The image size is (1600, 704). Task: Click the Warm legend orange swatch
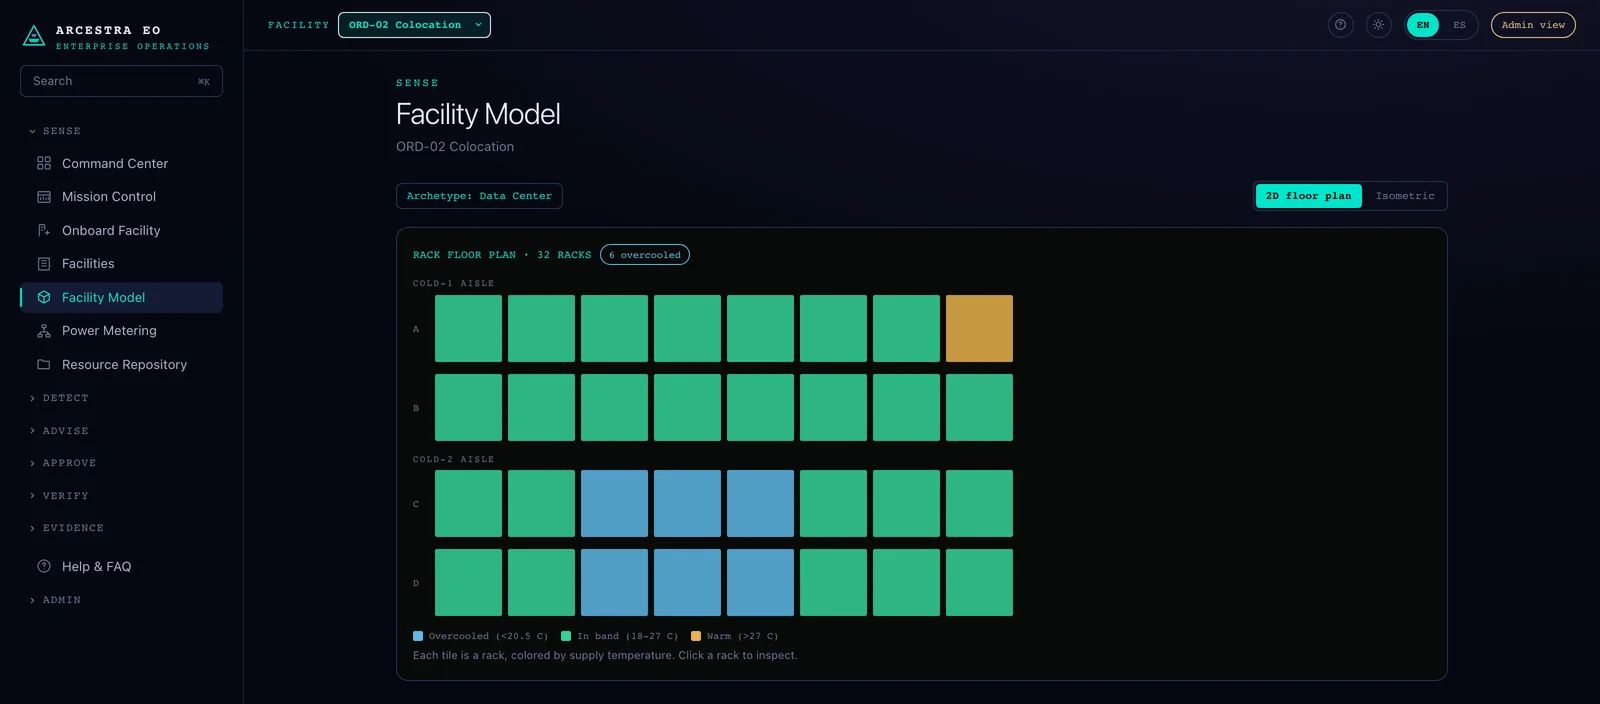[x=696, y=636]
